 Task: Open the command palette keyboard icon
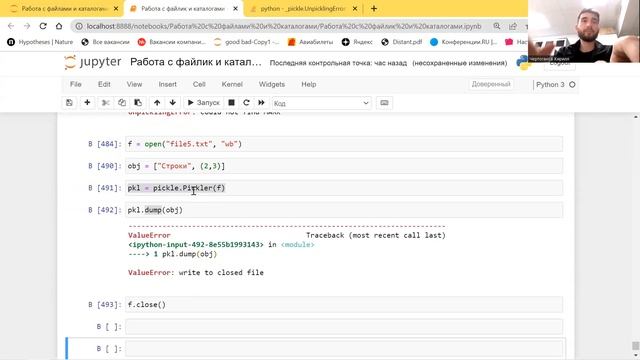(384, 103)
